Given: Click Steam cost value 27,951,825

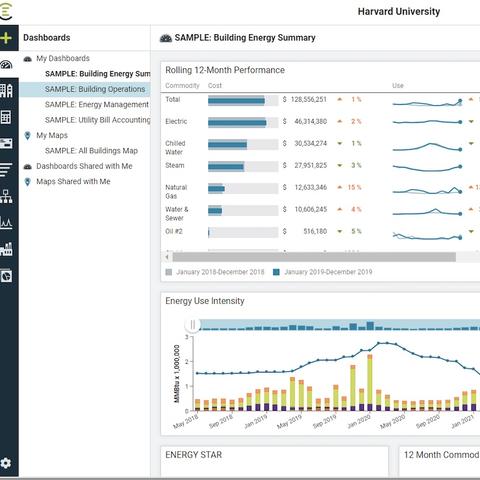Looking at the screenshot, I should coord(310,165).
